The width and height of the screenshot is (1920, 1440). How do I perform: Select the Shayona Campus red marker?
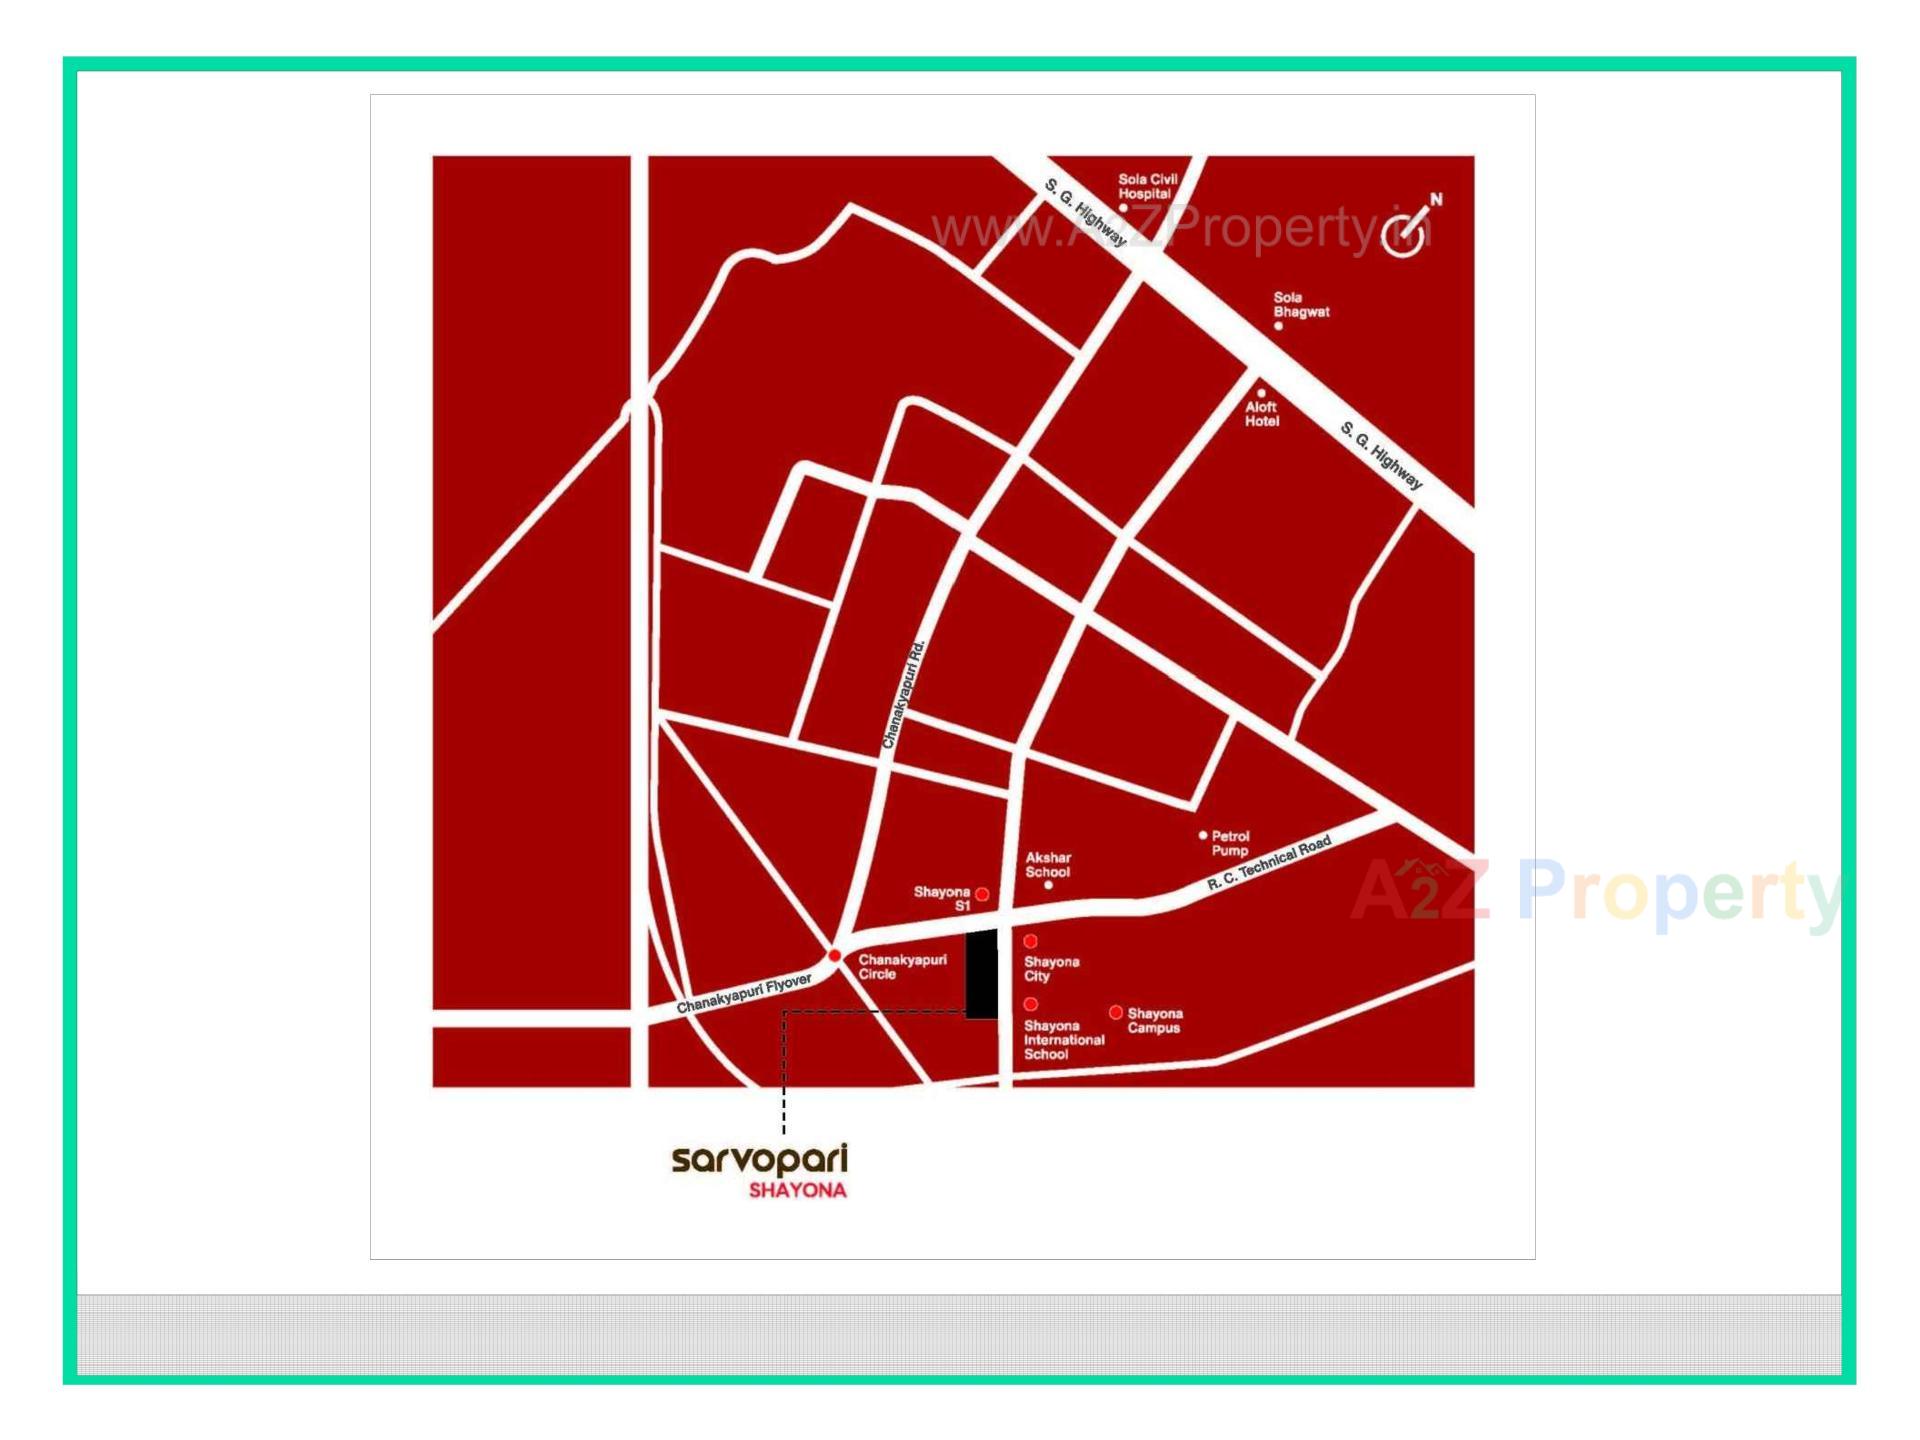[x=1116, y=1012]
